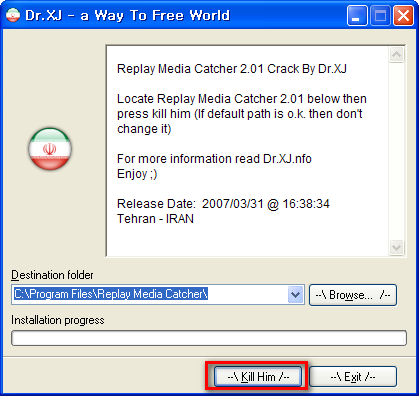This screenshot has width=419, height=396.
Task: Click the window title "Dr.XJ - a Way To Free World"
Action: coord(128,16)
